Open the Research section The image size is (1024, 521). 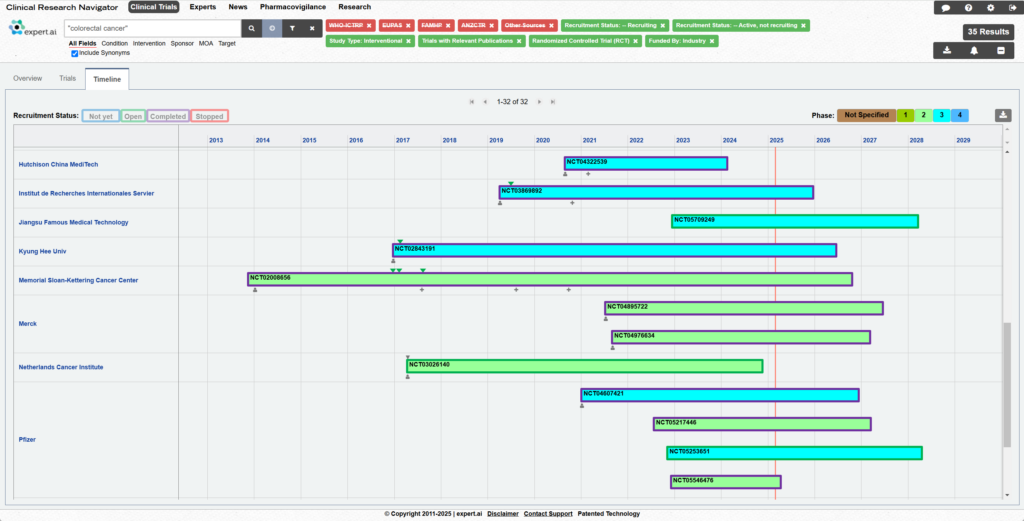point(355,7)
